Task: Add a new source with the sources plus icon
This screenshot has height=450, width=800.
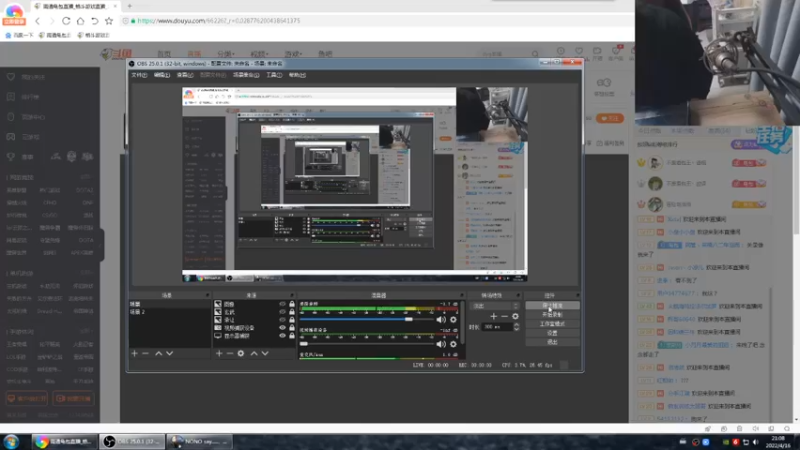Action: click(x=219, y=353)
